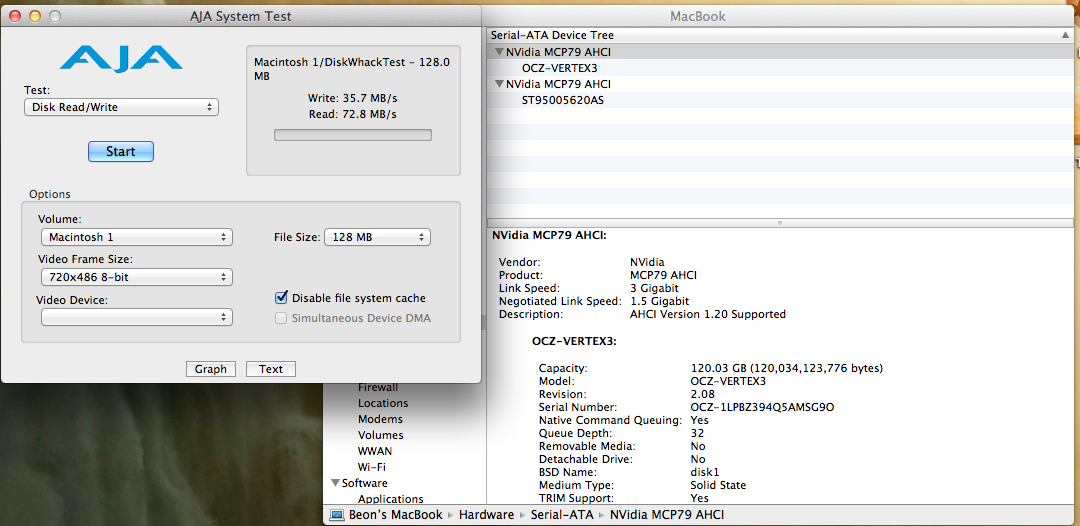Select Volumes in the MacBook sidebar
Viewport: 1080px width, 526px height.
[381, 434]
